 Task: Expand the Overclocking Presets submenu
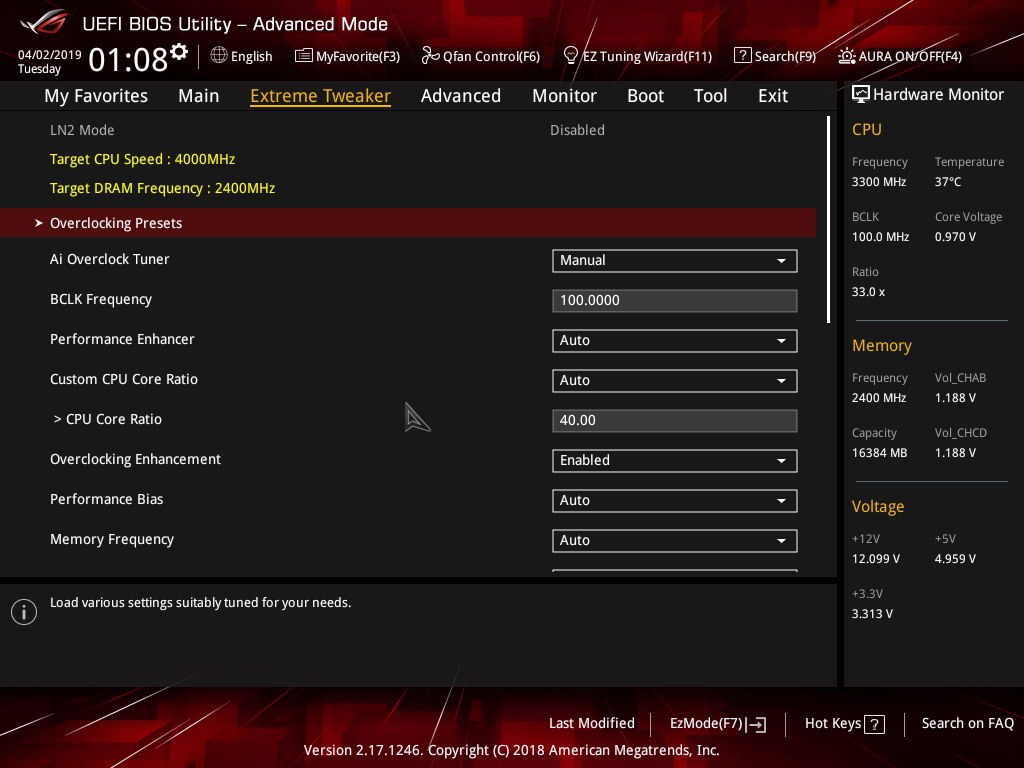tap(408, 223)
